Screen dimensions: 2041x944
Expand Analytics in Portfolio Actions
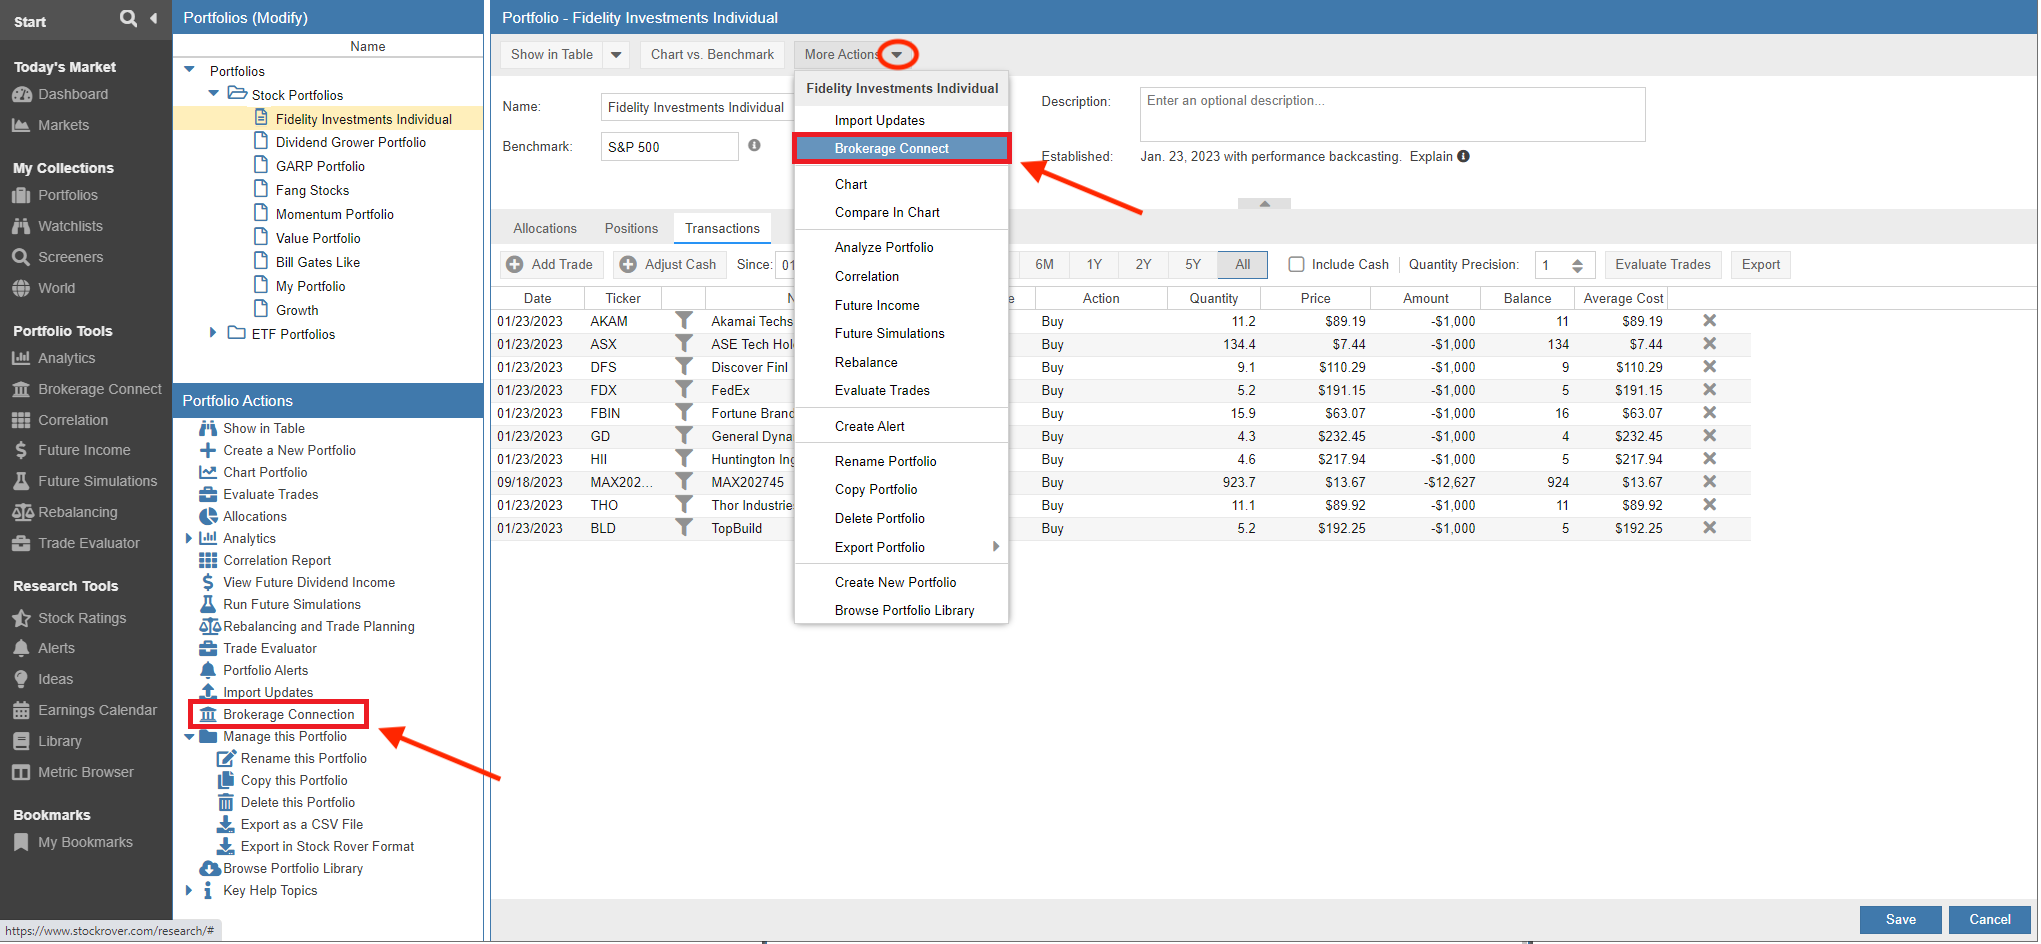click(188, 538)
